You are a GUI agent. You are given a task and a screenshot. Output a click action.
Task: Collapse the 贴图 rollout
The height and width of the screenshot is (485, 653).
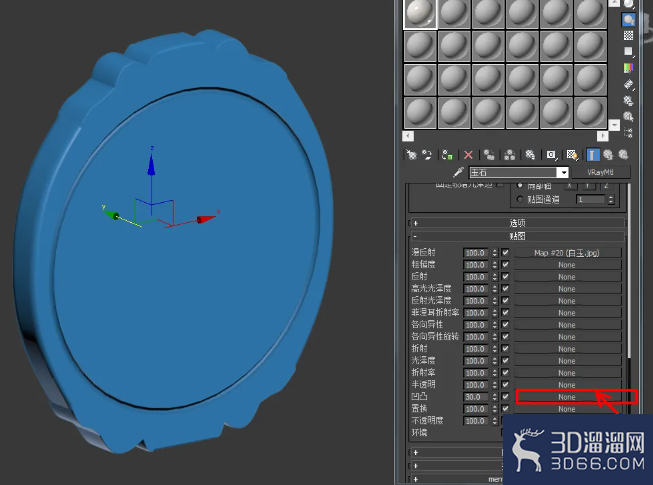pos(517,236)
